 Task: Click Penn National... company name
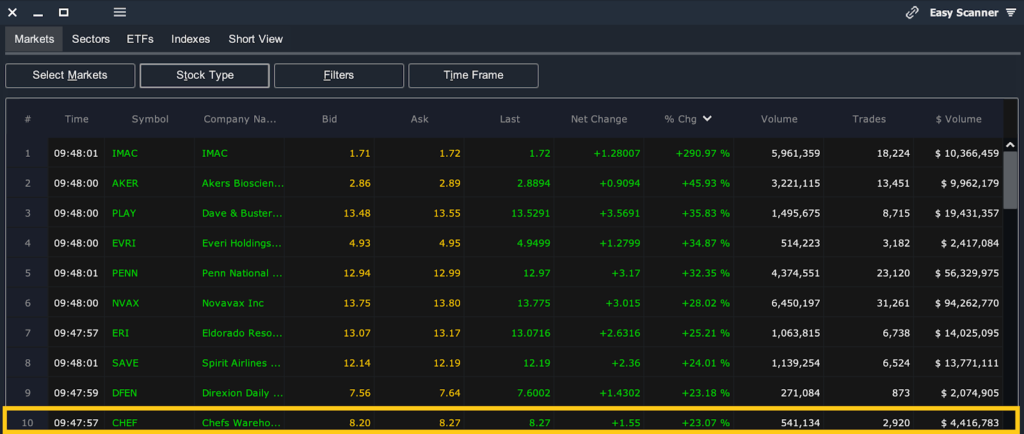tap(242, 273)
